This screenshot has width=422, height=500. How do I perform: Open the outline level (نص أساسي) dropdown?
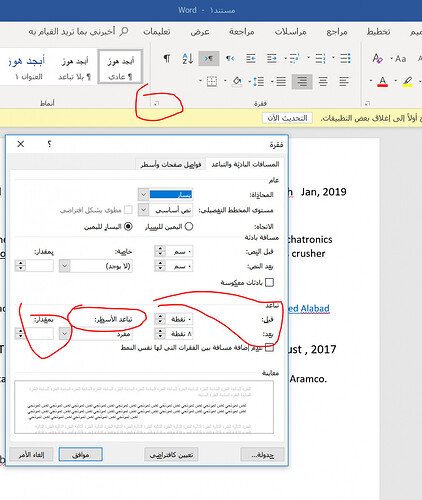(x=143, y=210)
